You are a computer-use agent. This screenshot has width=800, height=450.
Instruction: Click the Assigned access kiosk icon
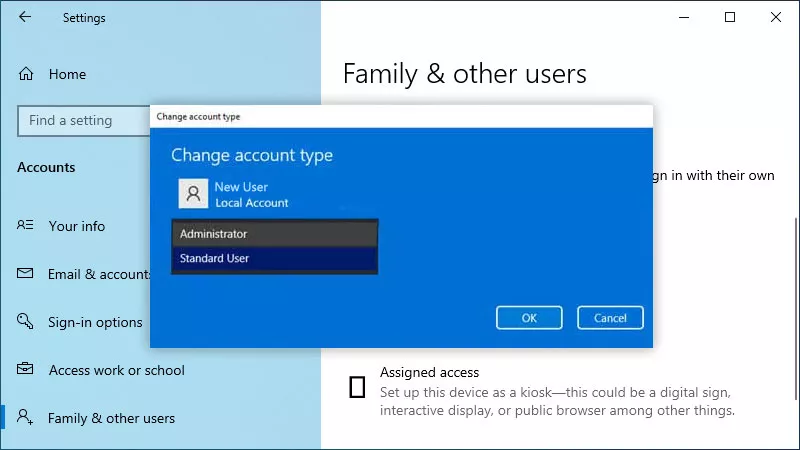357,387
